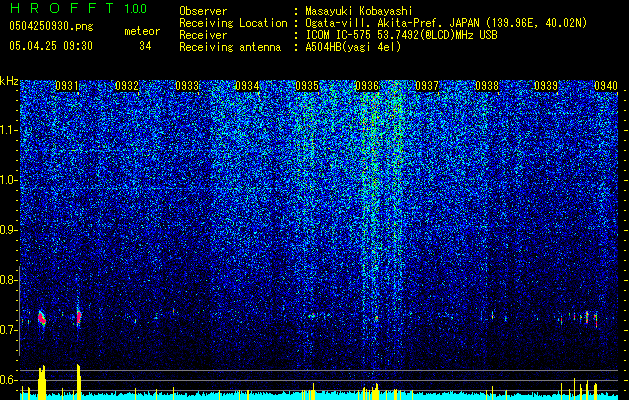Click the 0938 time marker
The width and height of the screenshot is (629, 400).
click(487, 86)
